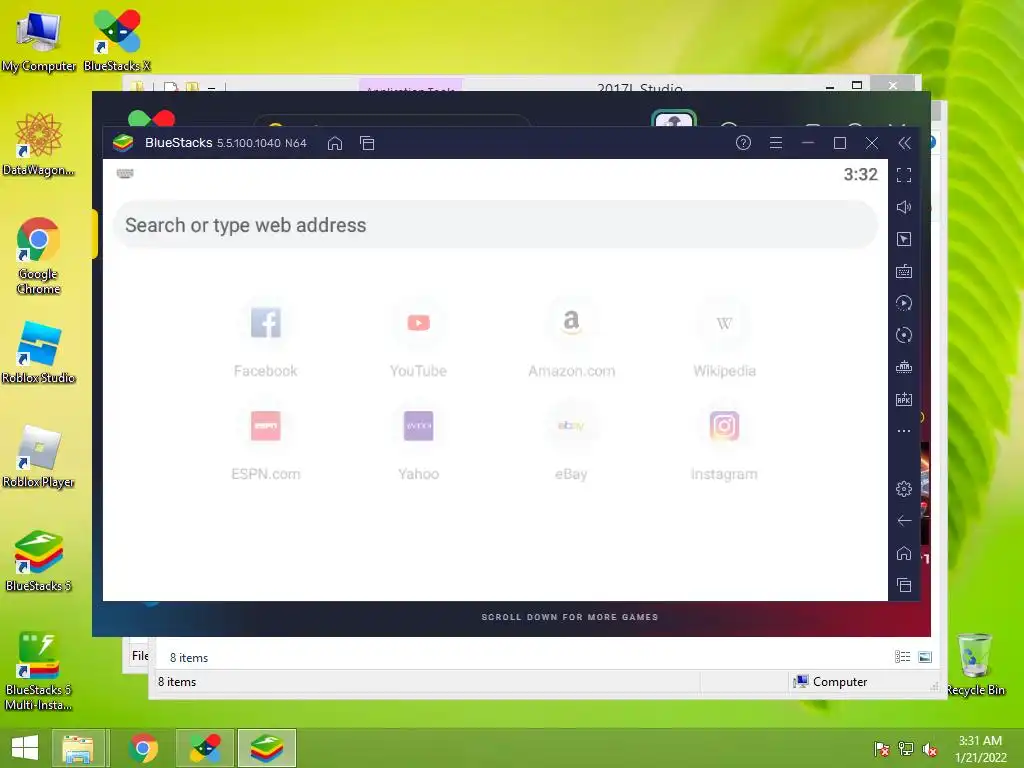Select the DataWagon desktop shortcut
Screen dimensions: 1024x768
39,145
